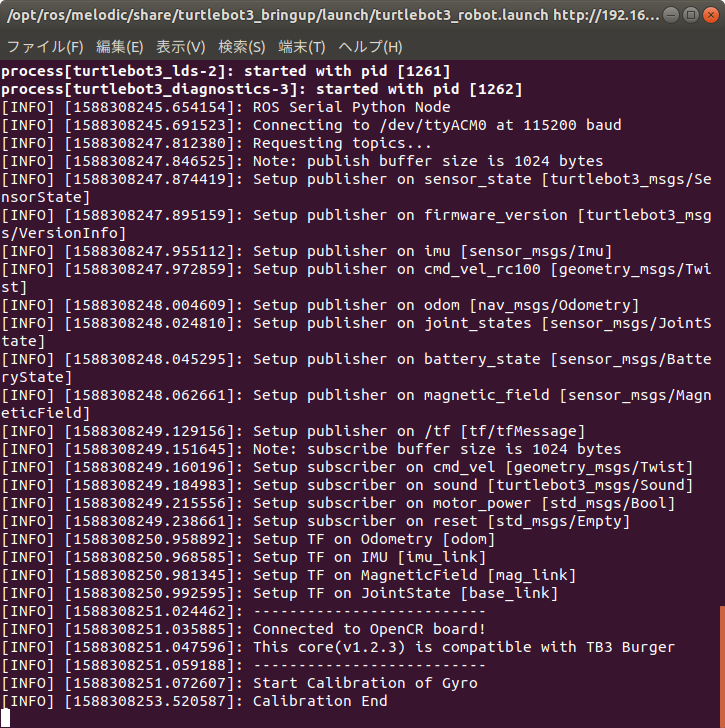The height and width of the screenshot is (728, 725).
Task: Click 'process[turtlebot3_diagnostics-3]' line
Action: [262, 89]
